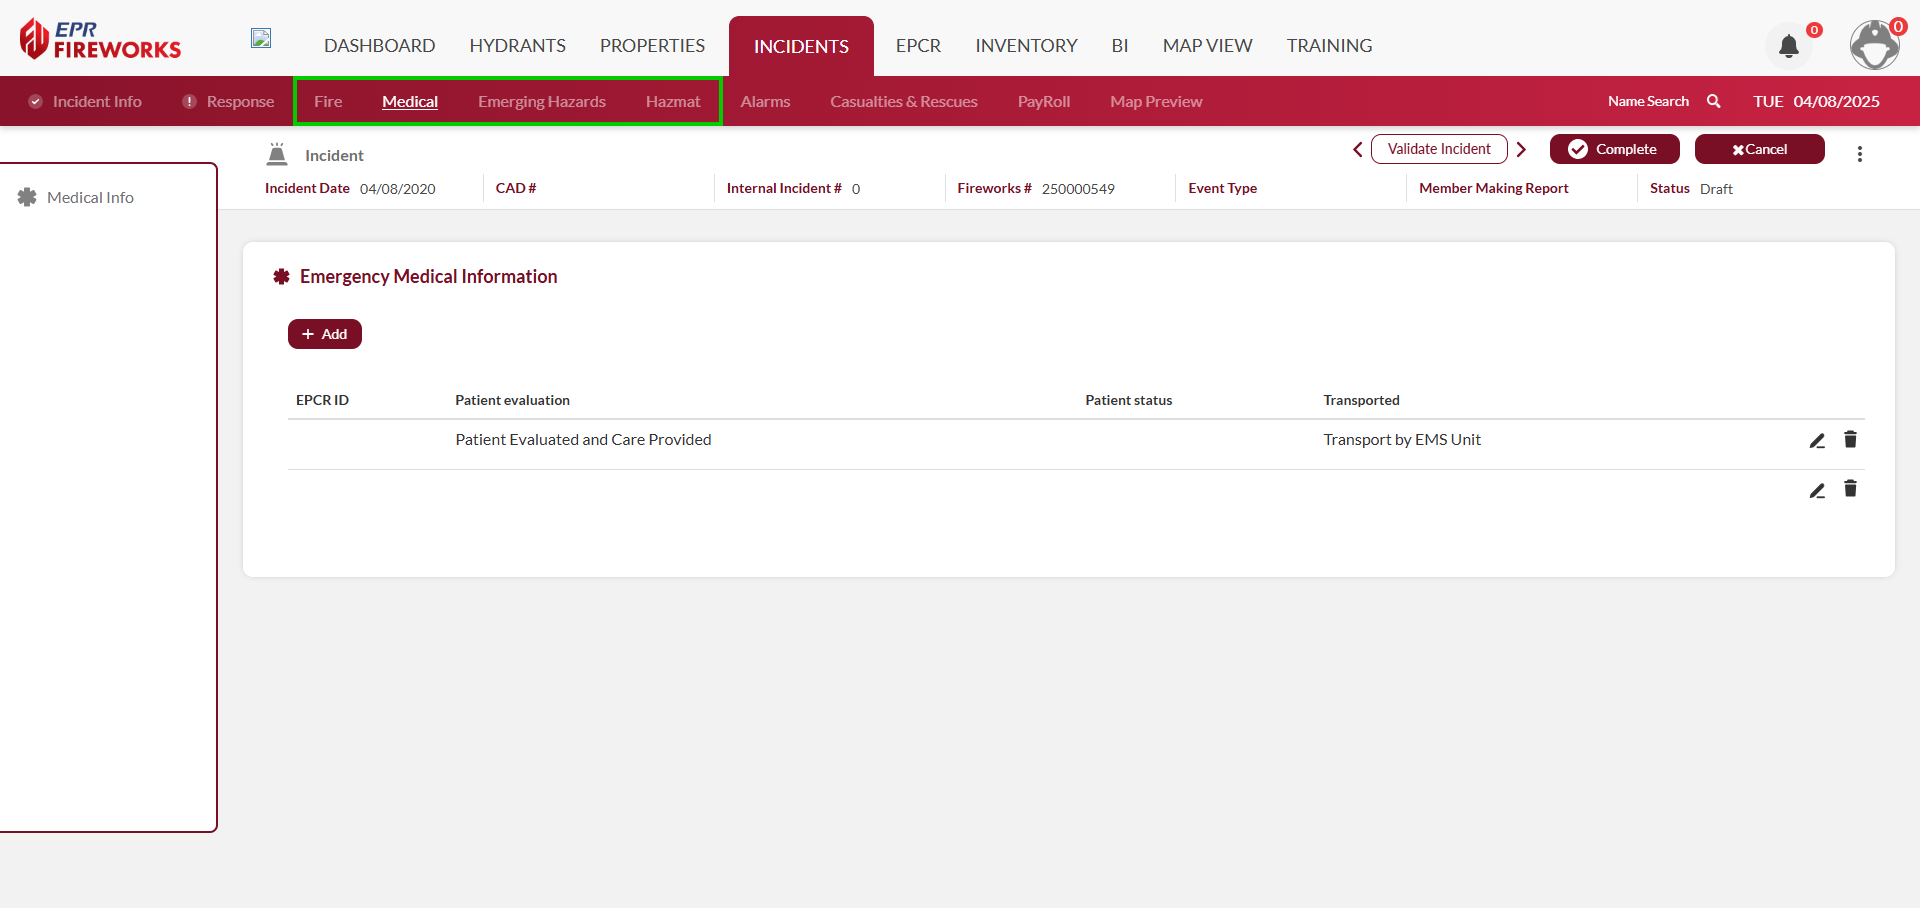Go to the next step with right chevron

tap(1521, 149)
